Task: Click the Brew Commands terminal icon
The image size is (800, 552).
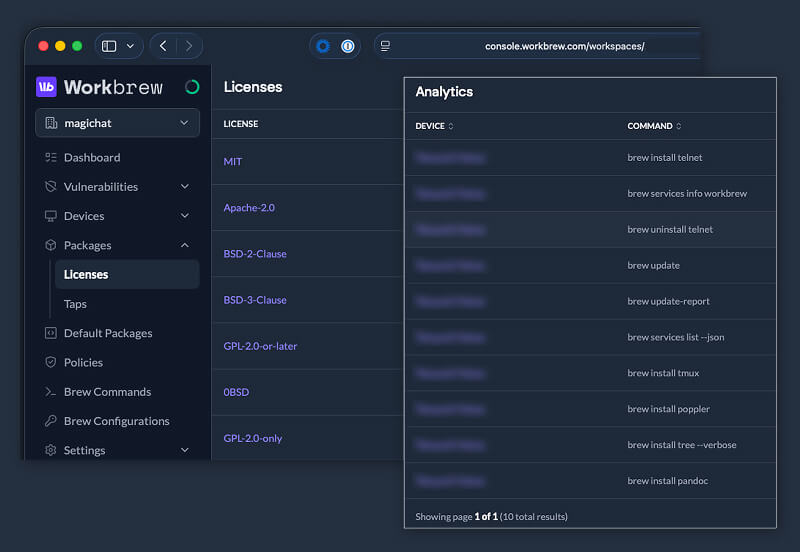Action: point(51,392)
